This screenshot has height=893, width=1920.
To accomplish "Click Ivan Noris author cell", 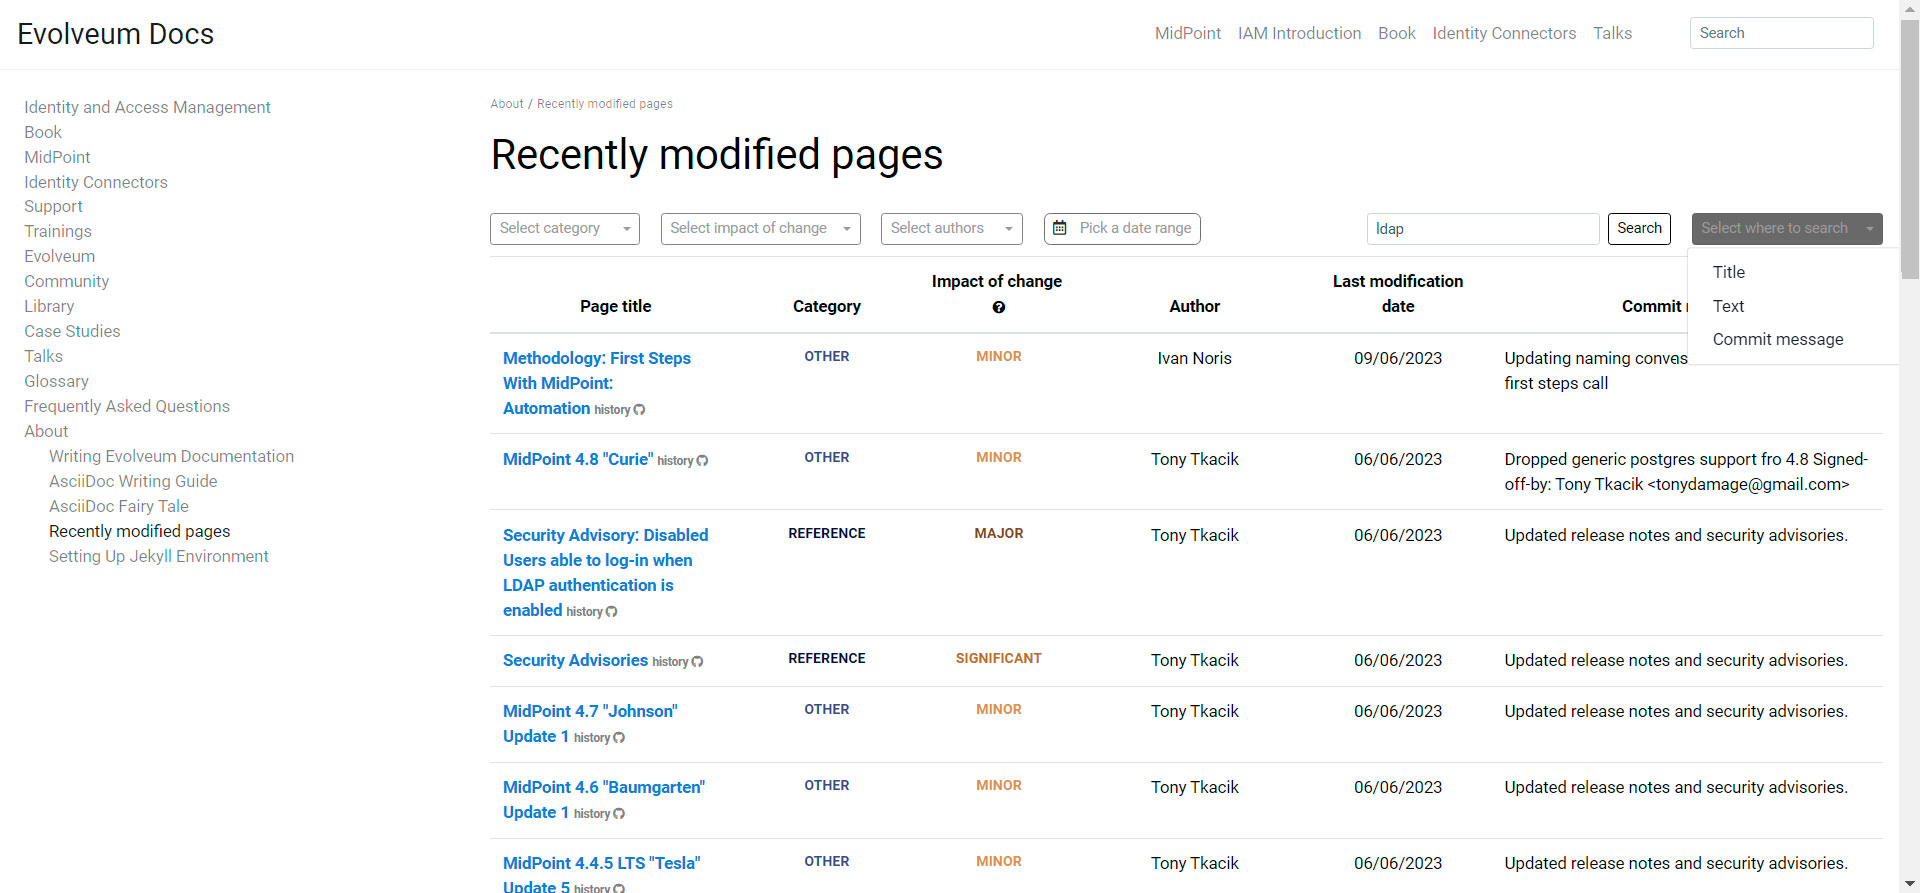I will click(1194, 358).
